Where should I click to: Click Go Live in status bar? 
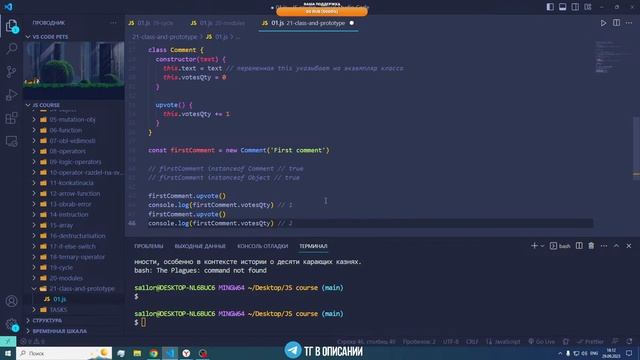pos(541,341)
